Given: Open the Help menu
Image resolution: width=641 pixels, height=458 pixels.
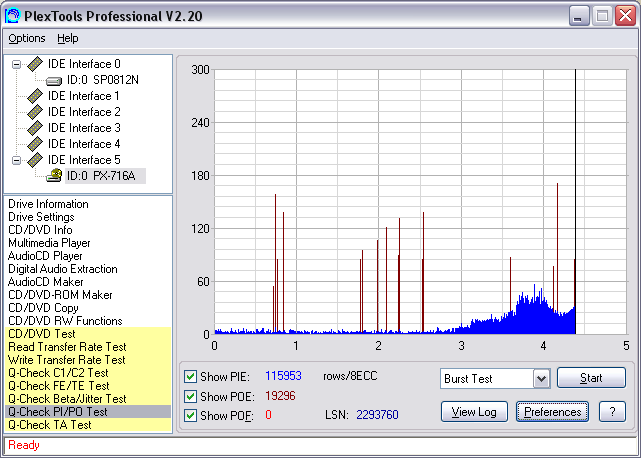Looking at the screenshot, I should [x=67, y=38].
